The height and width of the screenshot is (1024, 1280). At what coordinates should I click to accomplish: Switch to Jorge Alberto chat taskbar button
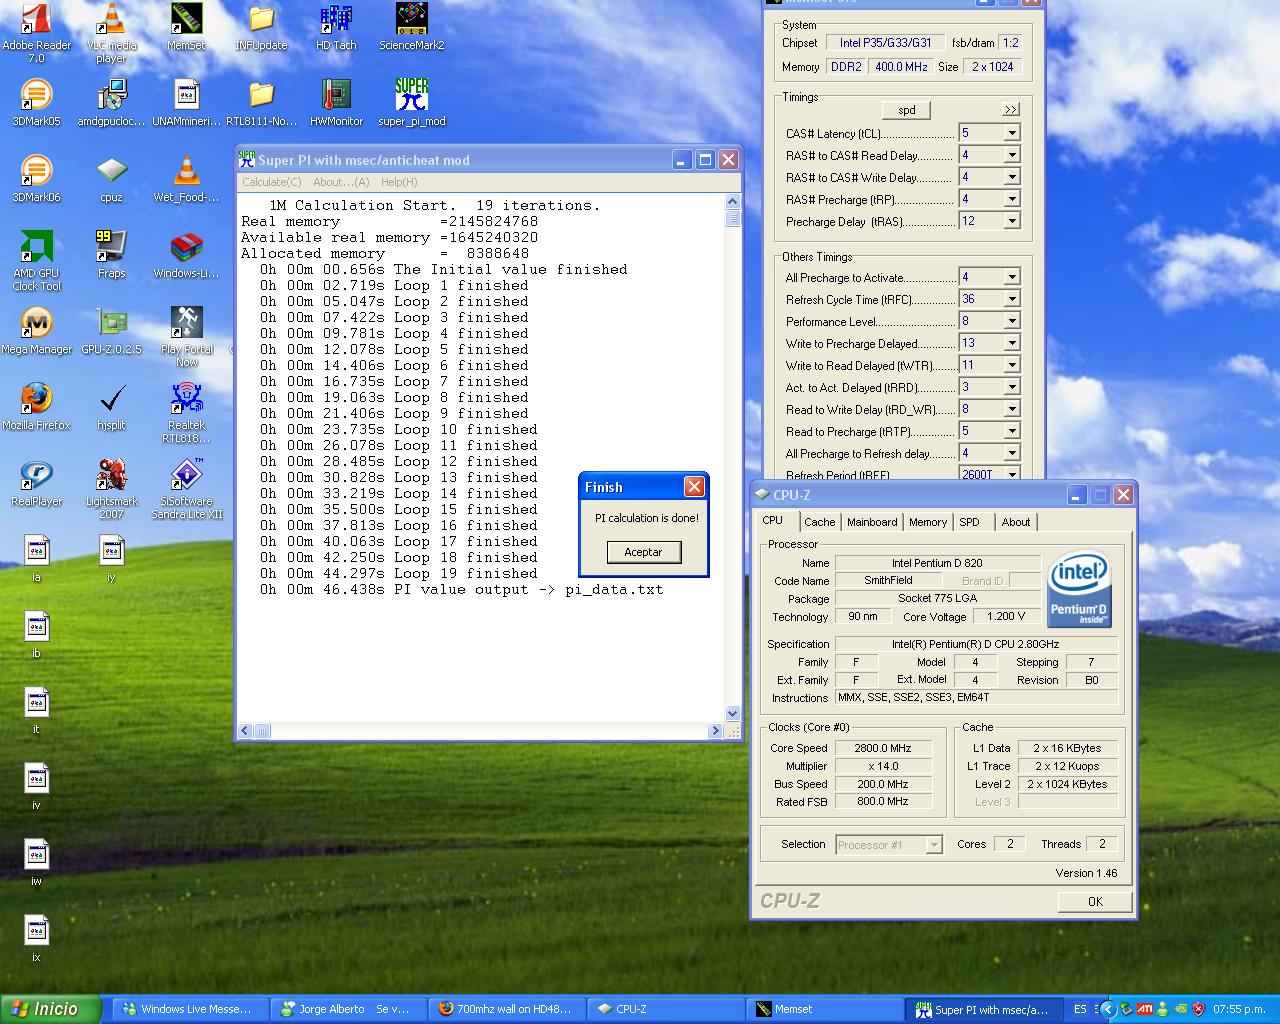tap(348, 1010)
